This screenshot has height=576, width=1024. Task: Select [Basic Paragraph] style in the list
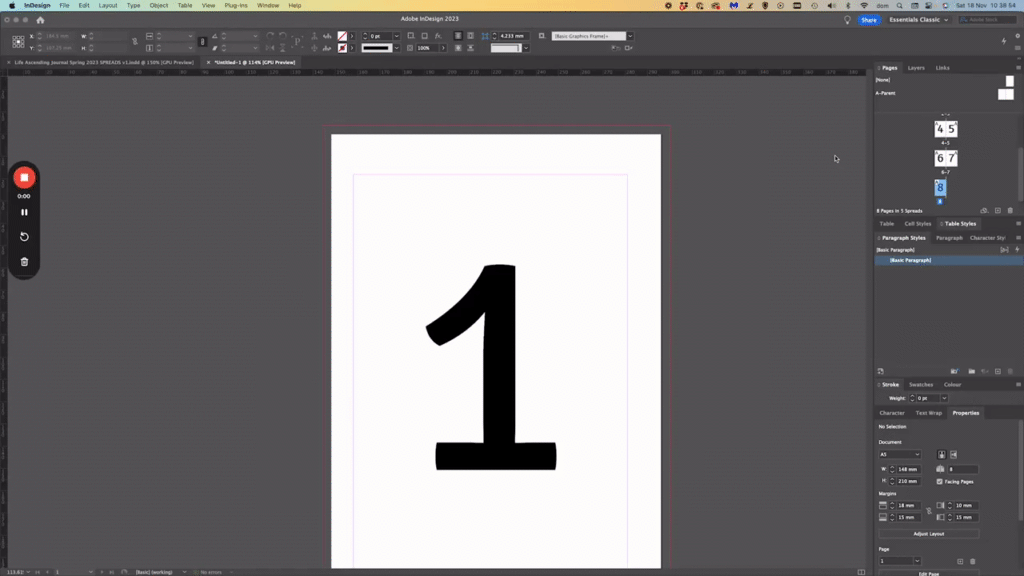[949, 261]
